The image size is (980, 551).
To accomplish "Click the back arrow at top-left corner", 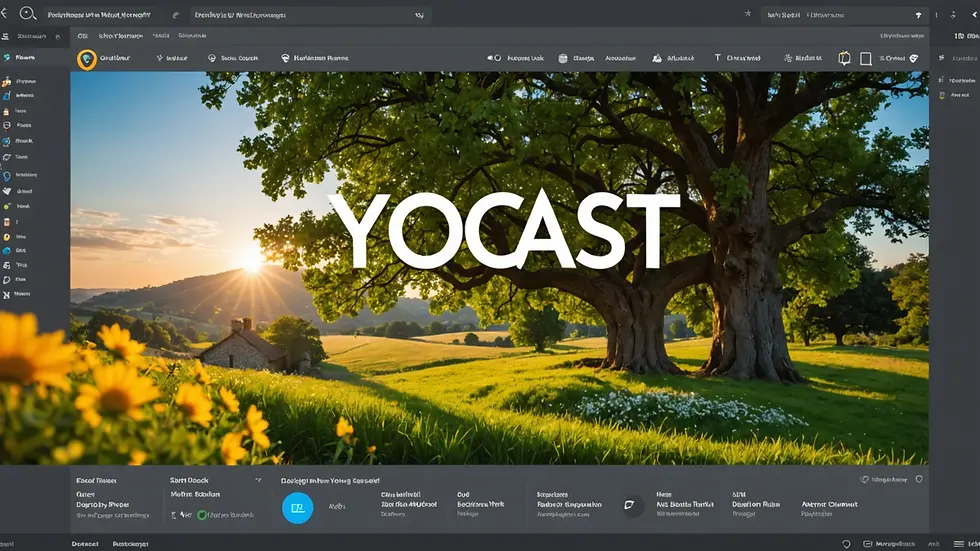I will 4,13.
